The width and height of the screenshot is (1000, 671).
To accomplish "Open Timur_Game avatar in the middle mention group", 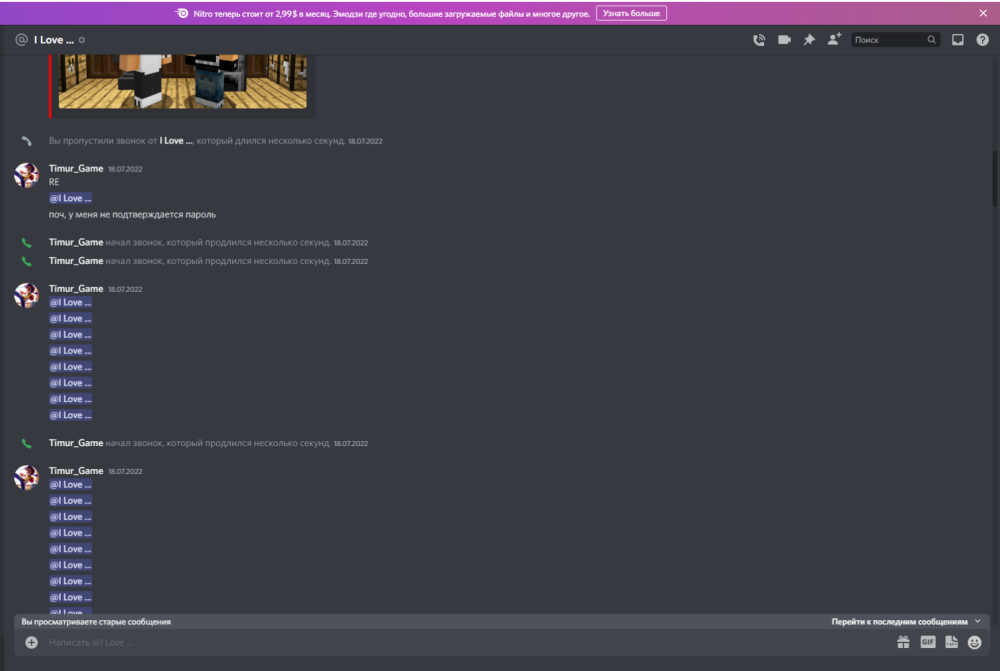I will click(x=26, y=295).
